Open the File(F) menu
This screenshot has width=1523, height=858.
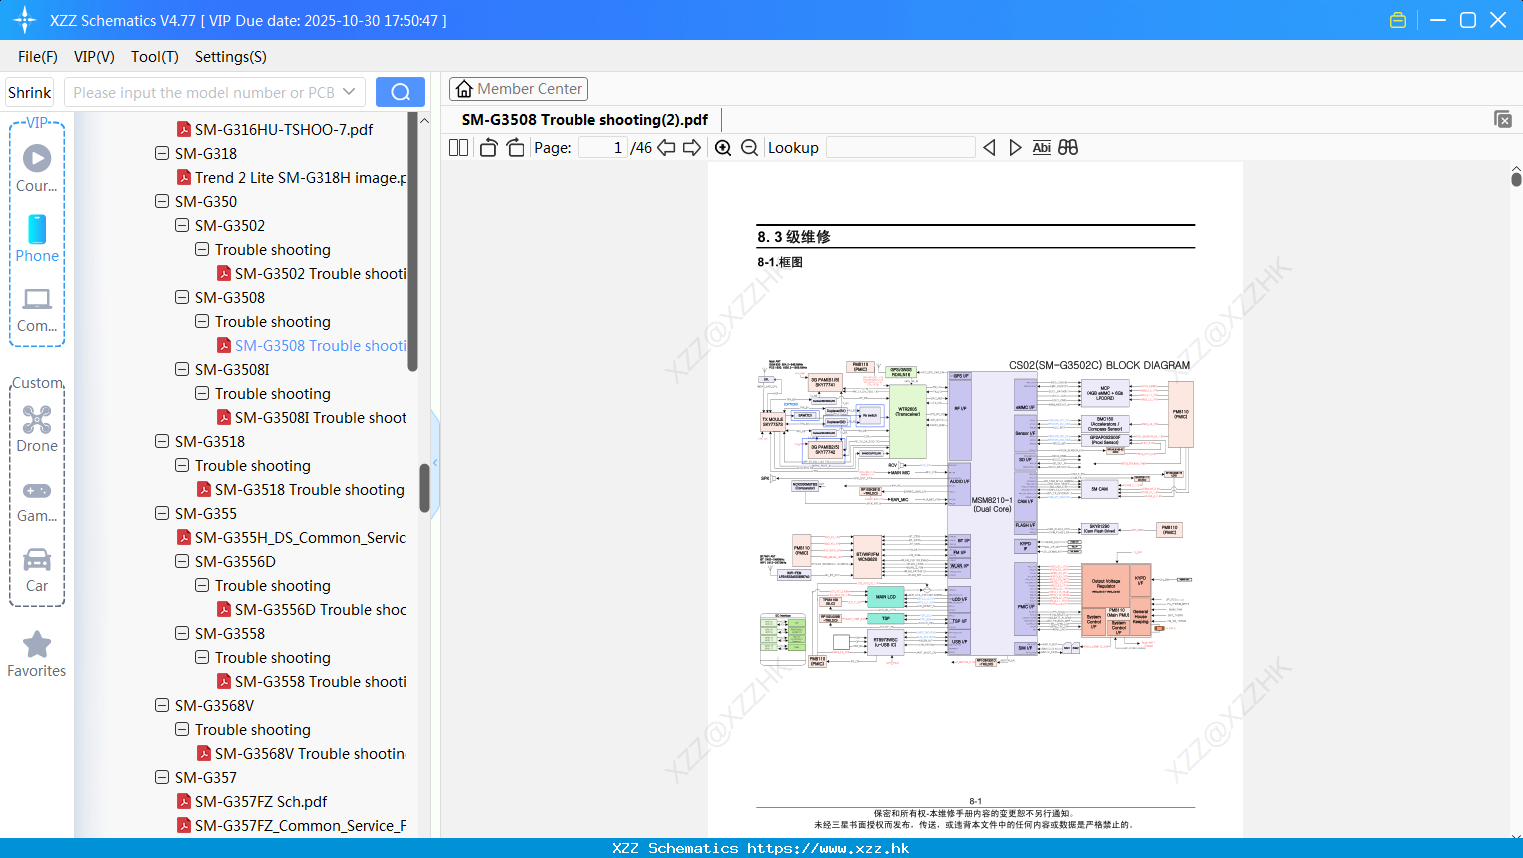(x=38, y=56)
